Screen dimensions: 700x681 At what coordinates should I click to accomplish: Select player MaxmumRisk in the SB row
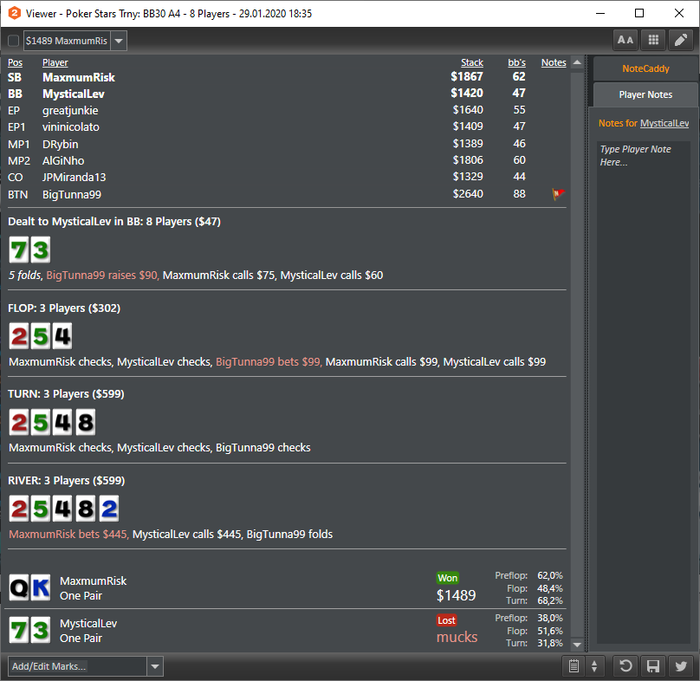point(79,77)
